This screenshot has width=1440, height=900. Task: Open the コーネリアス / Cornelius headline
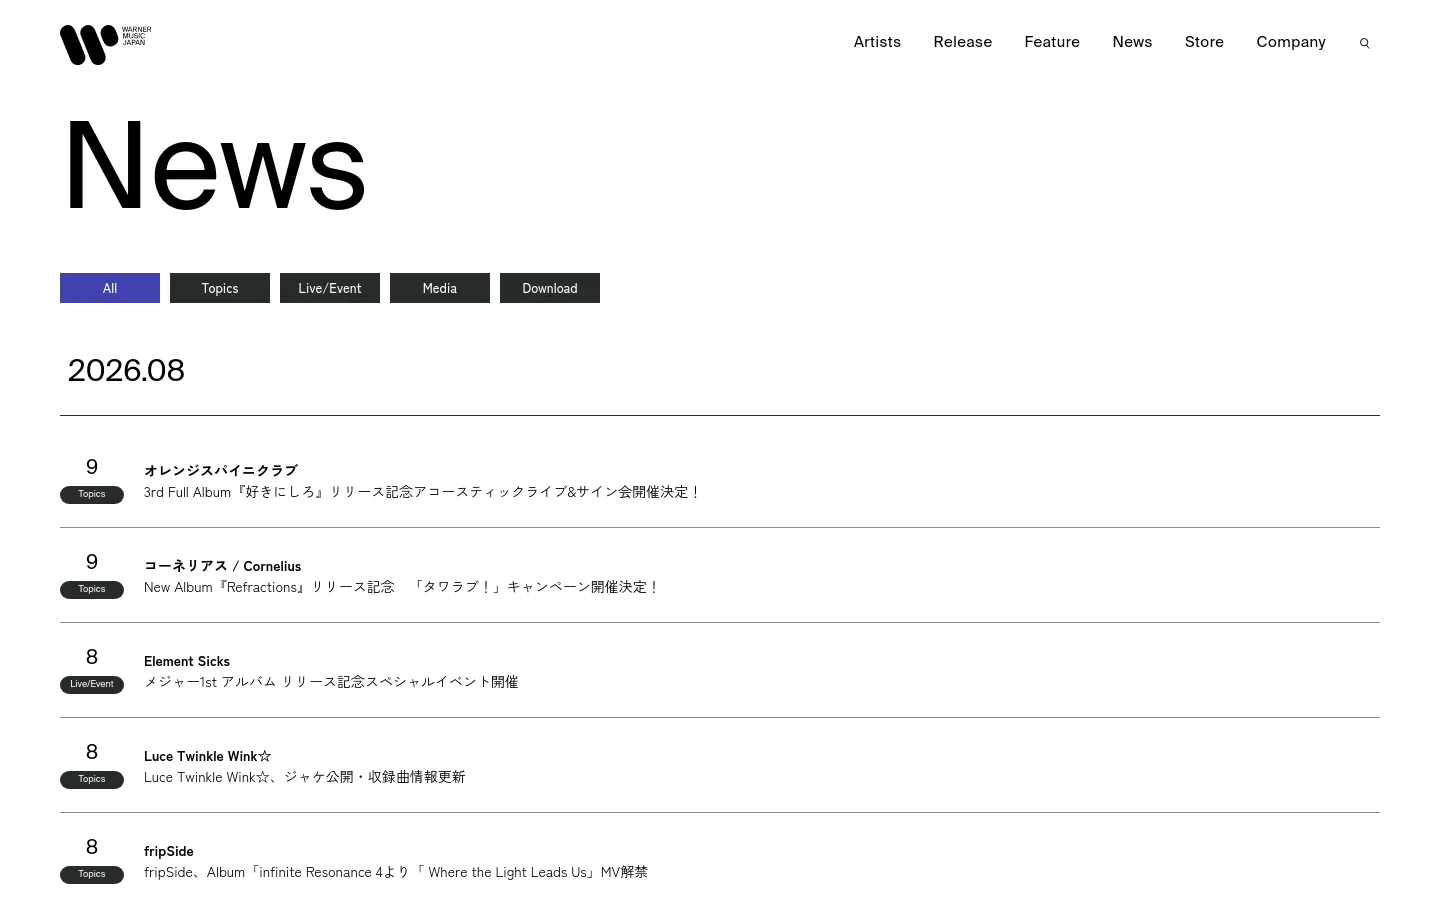point(222,566)
